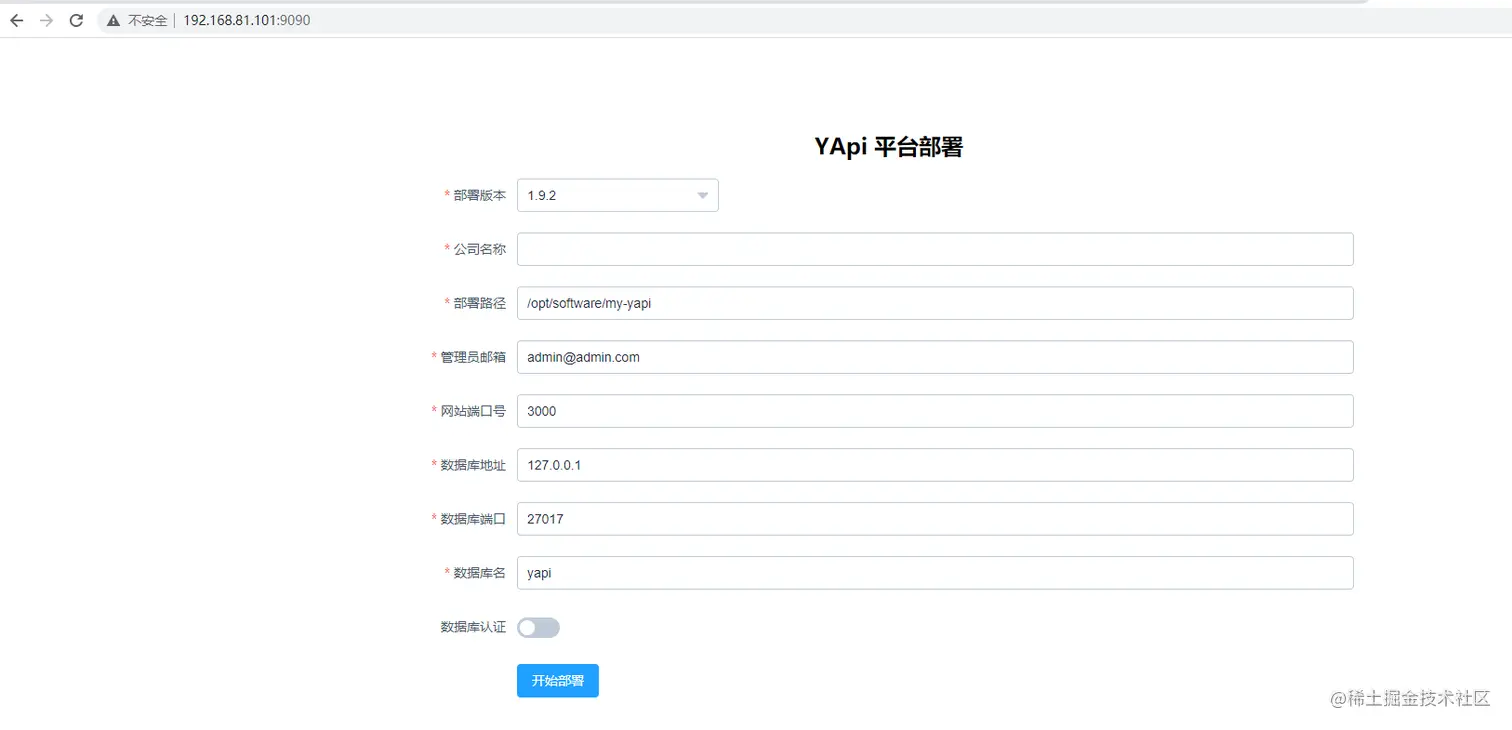Click the 数据库地址 label
1512x730 pixels.
coord(473,465)
